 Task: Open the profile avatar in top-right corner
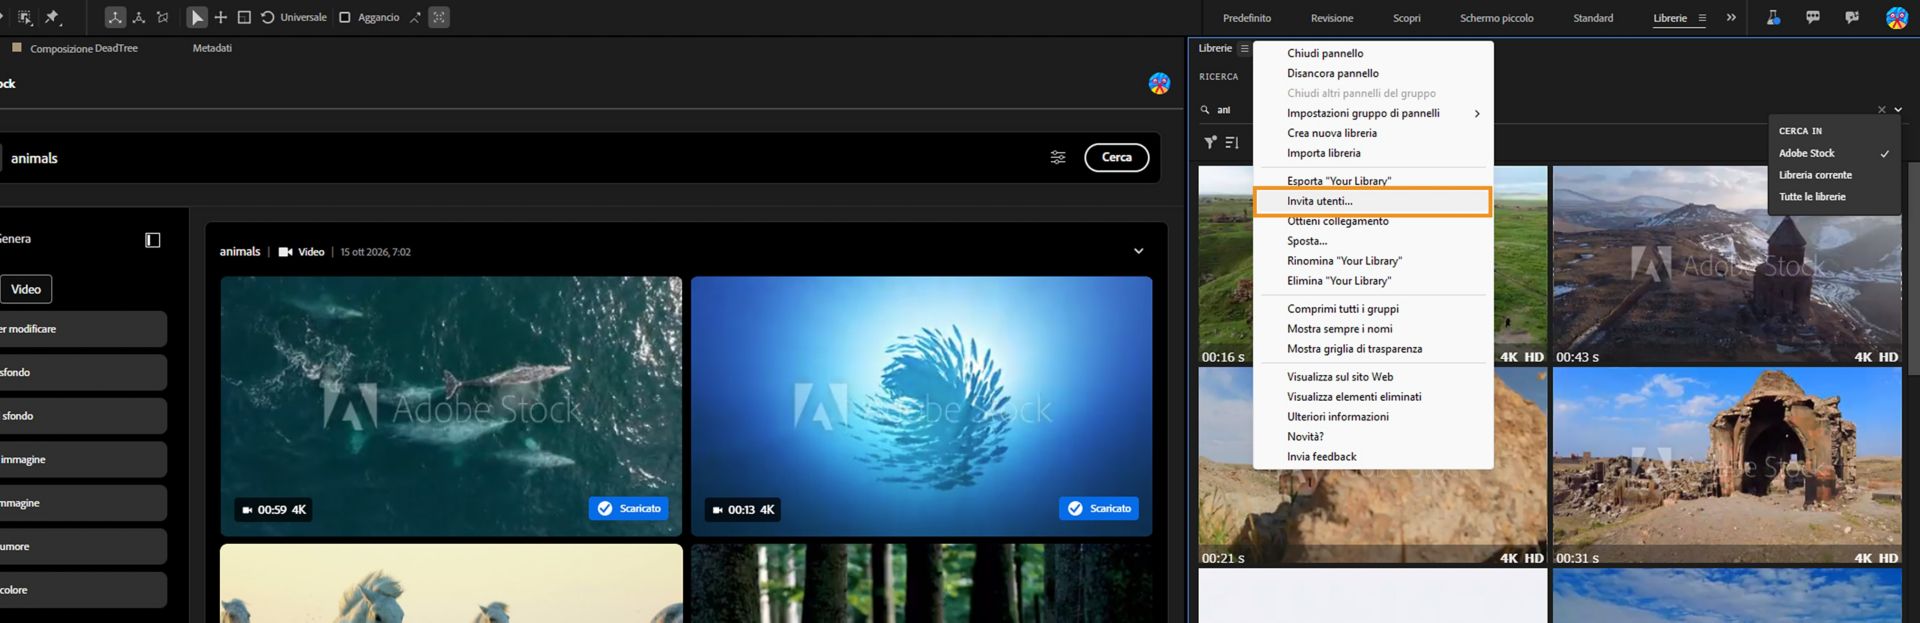pos(1896,17)
